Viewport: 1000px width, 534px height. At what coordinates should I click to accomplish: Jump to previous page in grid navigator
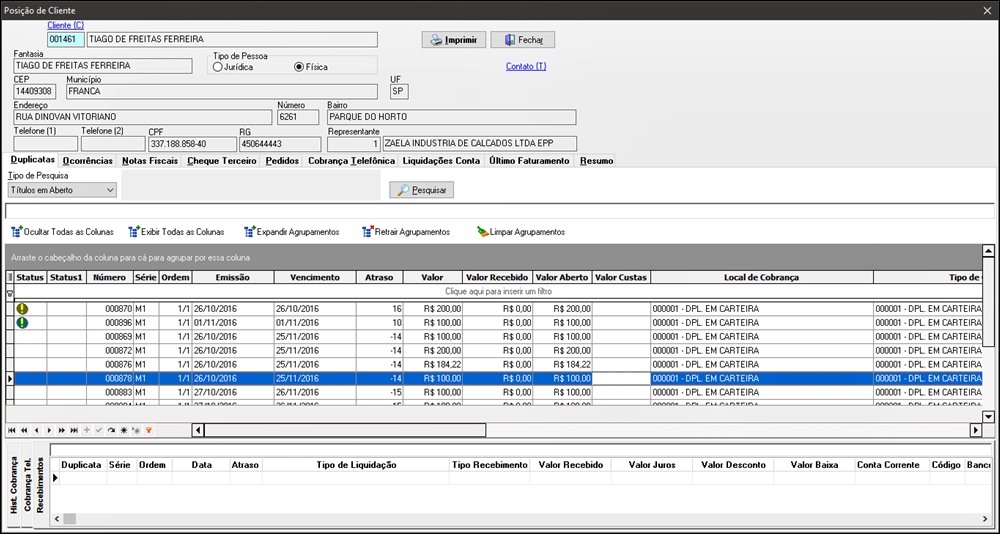[x=24, y=430]
